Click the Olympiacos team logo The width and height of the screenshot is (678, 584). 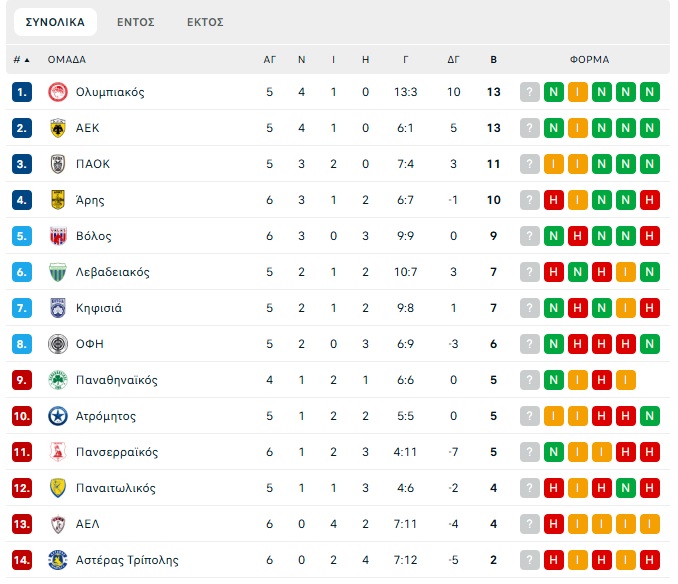point(57,92)
